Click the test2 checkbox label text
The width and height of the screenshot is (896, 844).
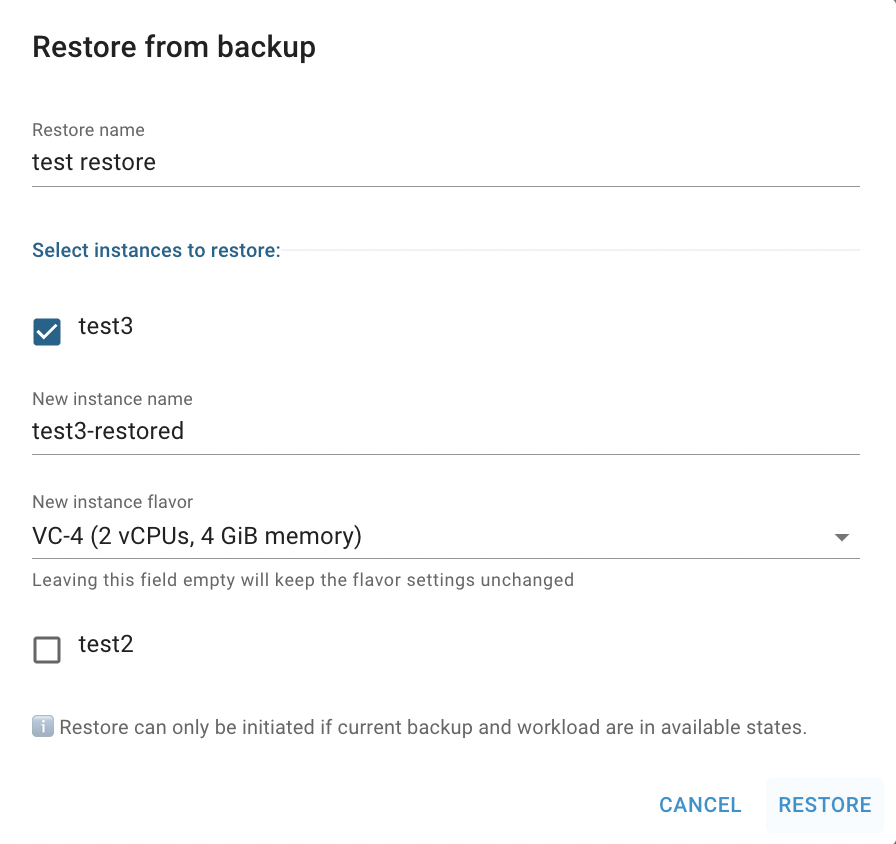click(106, 644)
